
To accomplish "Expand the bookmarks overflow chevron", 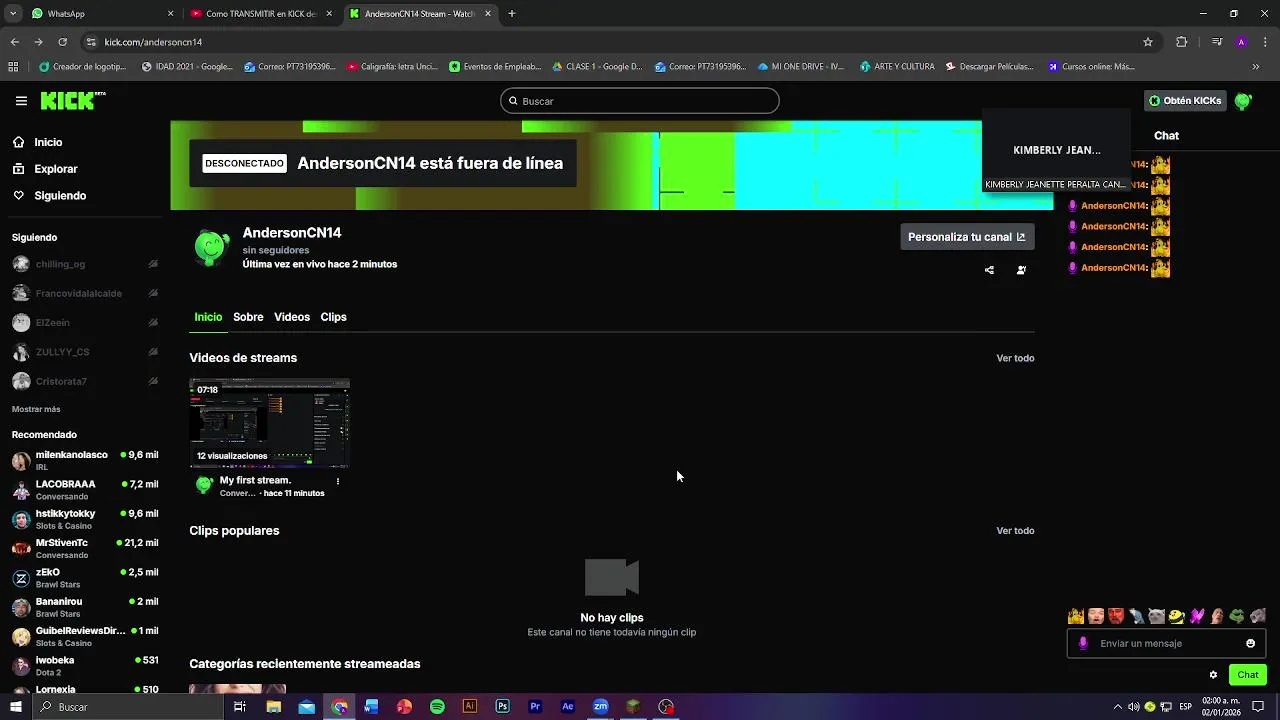I will (1256, 67).
